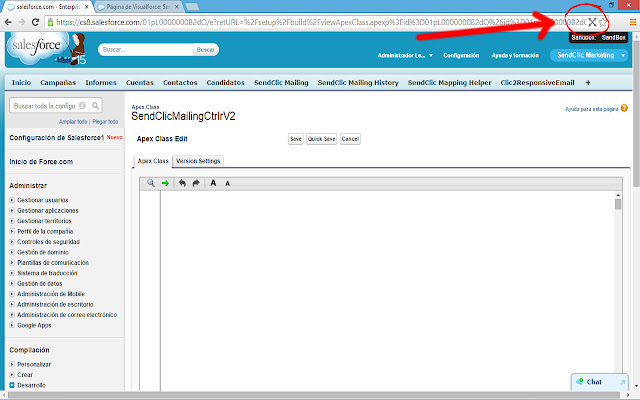
Task: Expand Gestionar usuarios tree node
Action: point(12,200)
